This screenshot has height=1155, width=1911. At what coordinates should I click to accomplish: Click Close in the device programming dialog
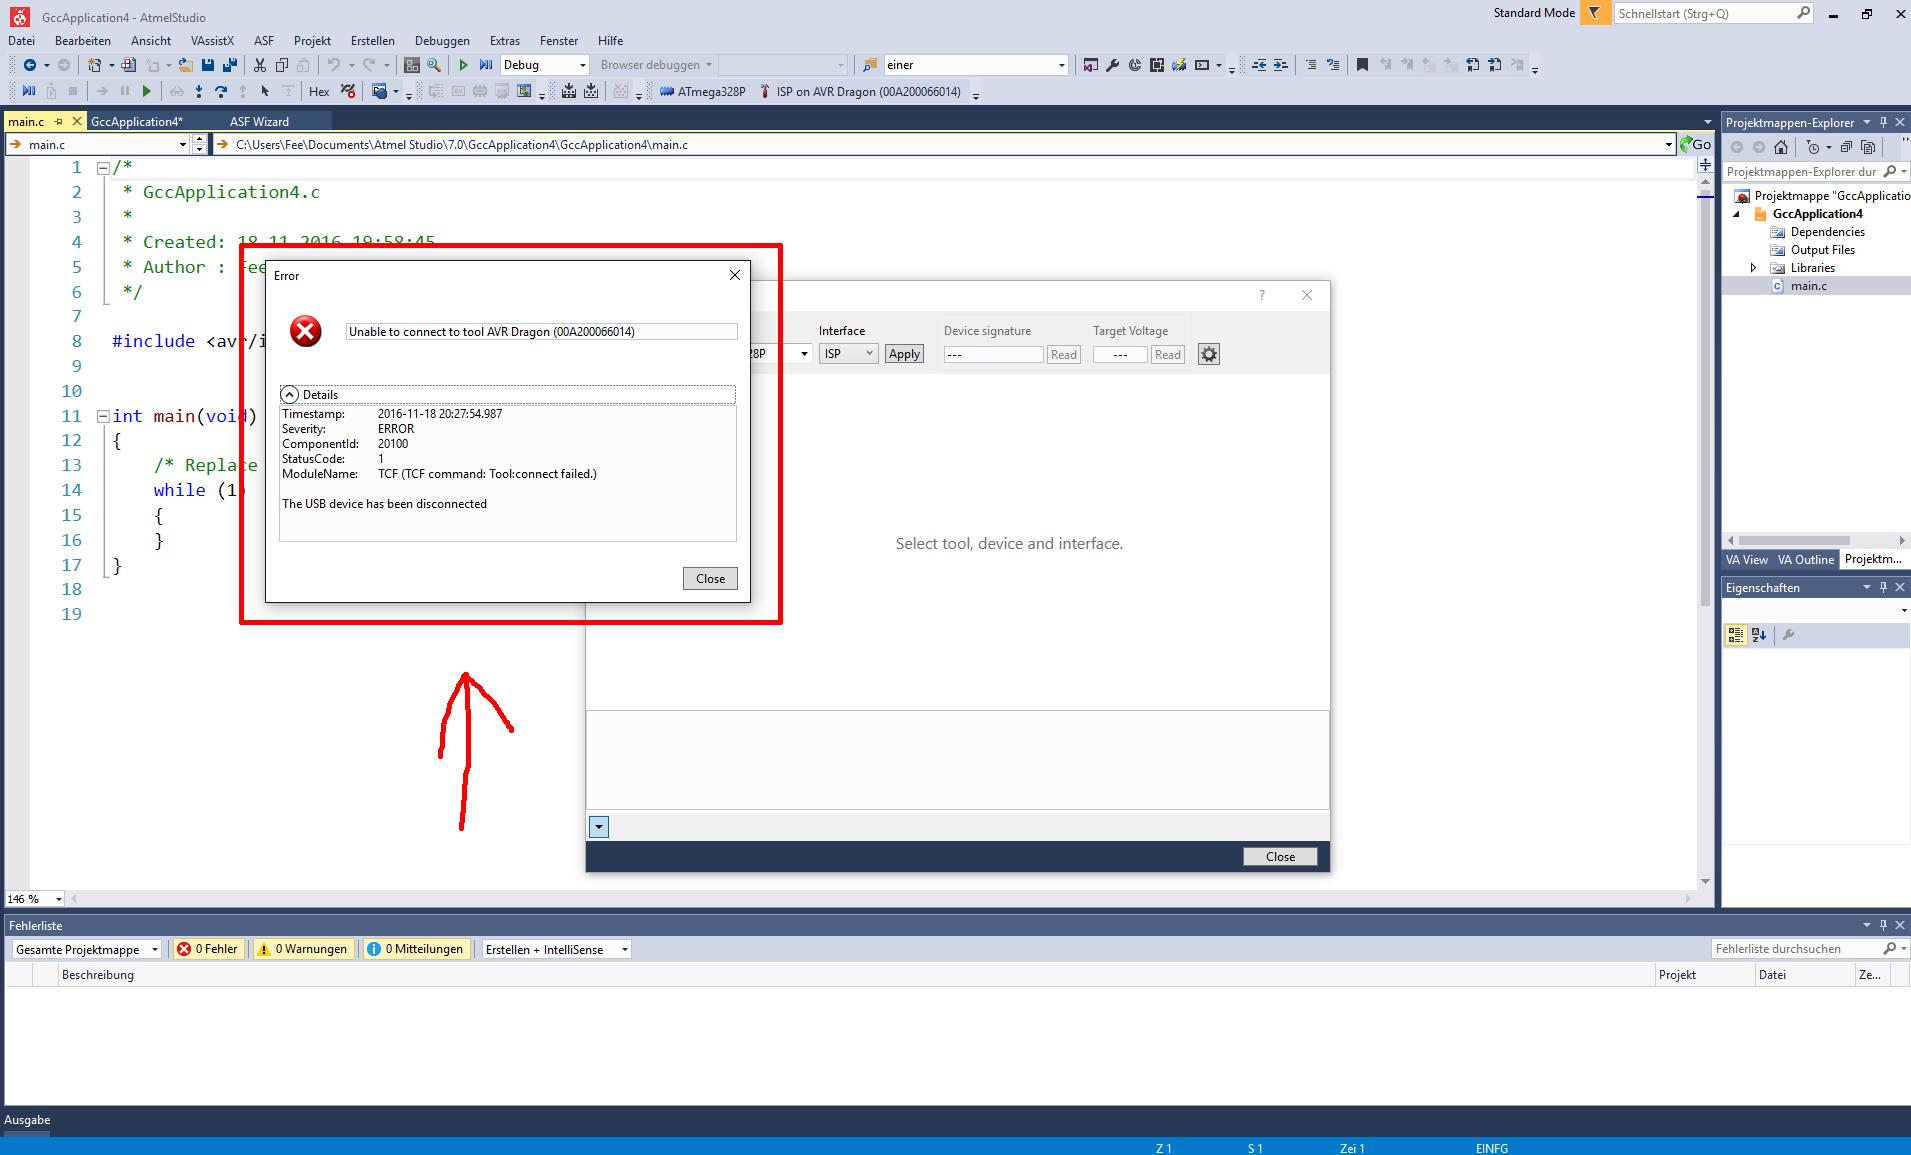pyautogui.click(x=1280, y=857)
